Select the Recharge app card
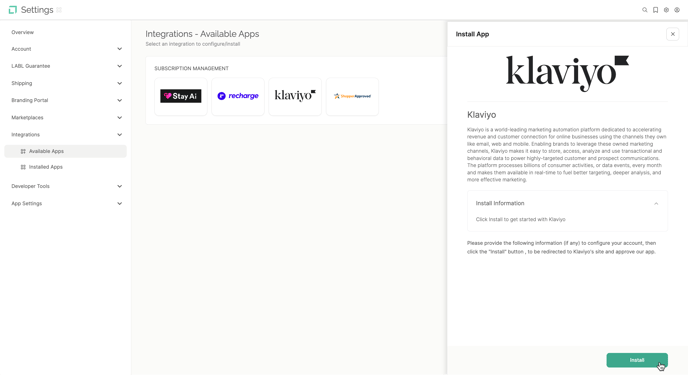The width and height of the screenshot is (688, 375). click(x=238, y=96)
